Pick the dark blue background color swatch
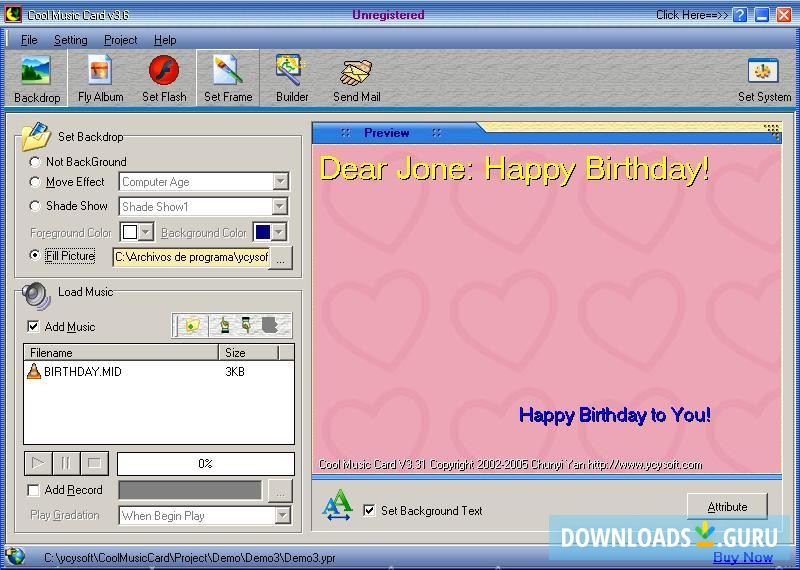This screenshot has width=800, height=570. tap(262, 232)
